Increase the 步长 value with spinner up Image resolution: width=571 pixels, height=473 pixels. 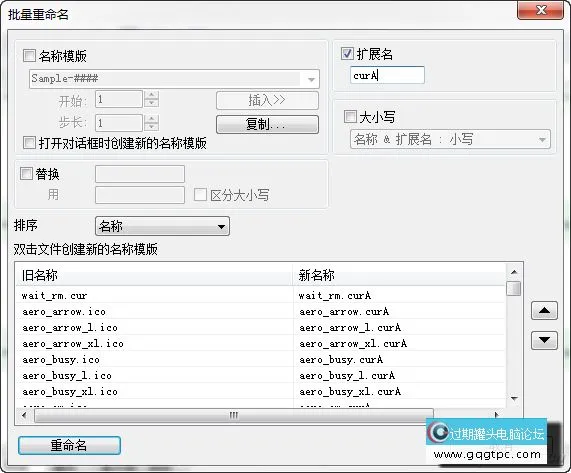151,119
